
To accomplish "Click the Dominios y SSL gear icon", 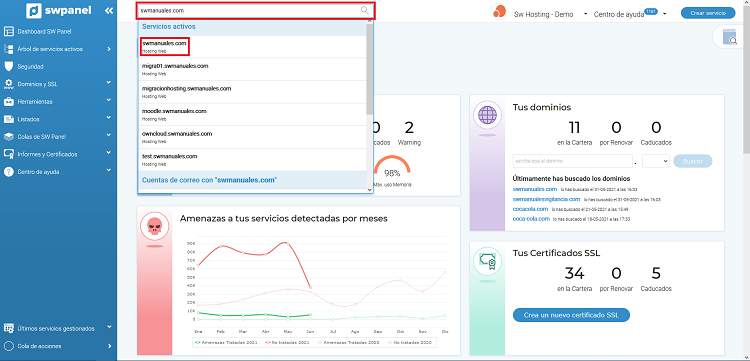I will pyautogui.click(x=9, y=84).
